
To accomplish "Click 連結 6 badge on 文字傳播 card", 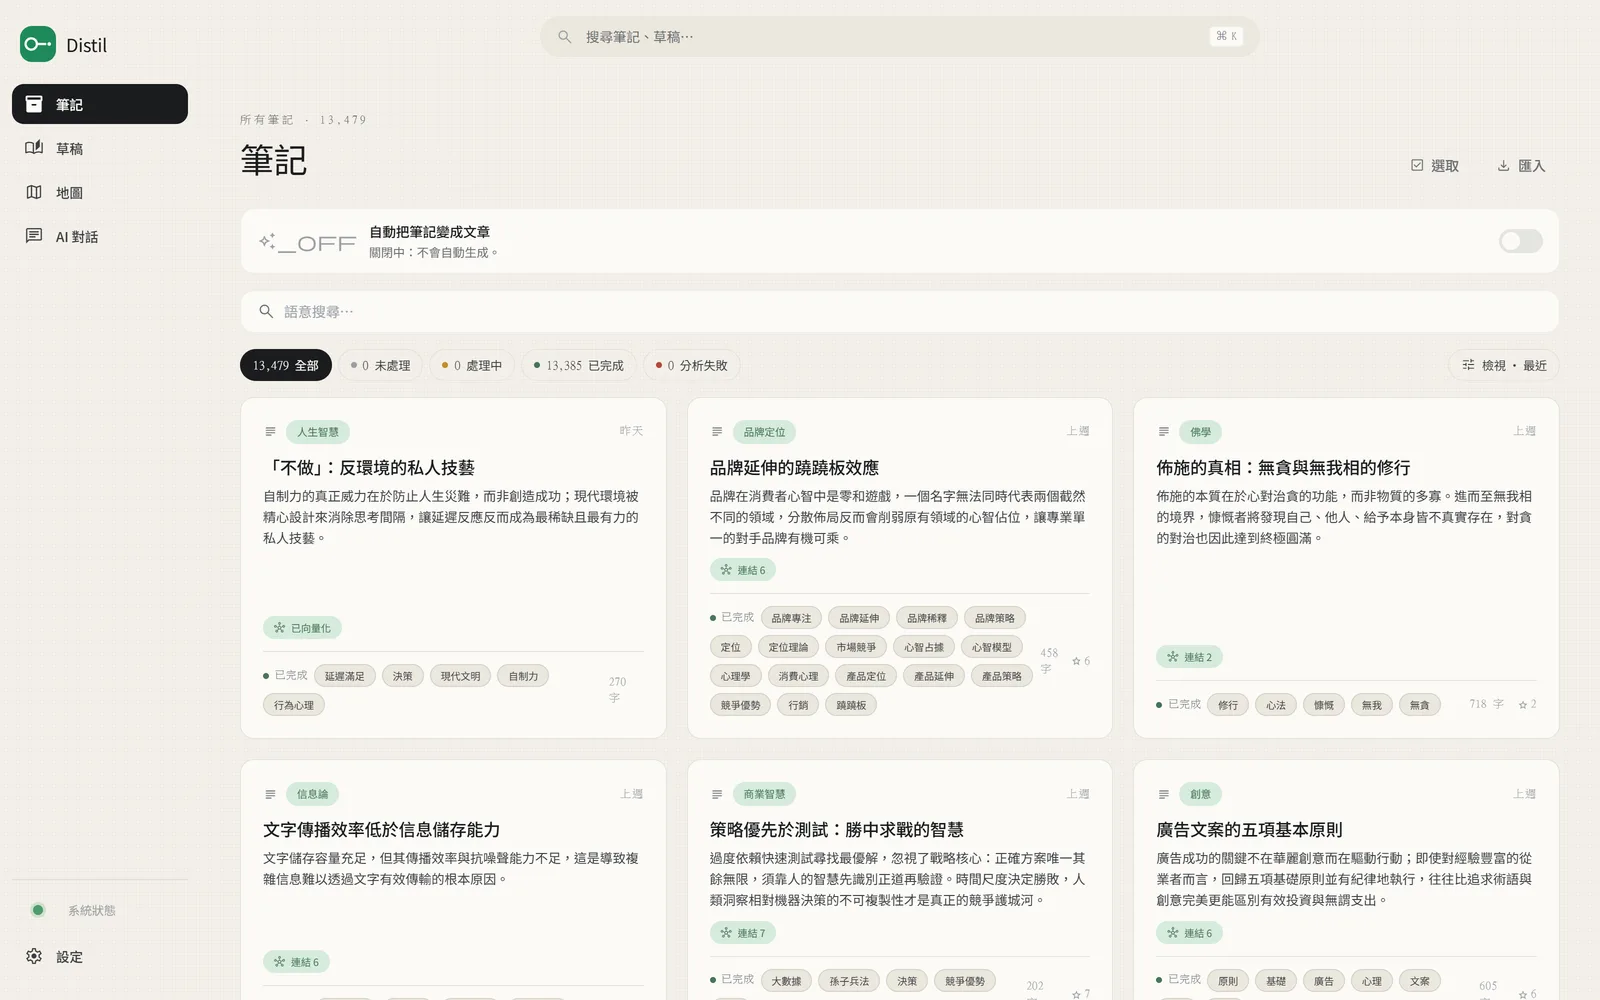I will click(x=296, y=962).
